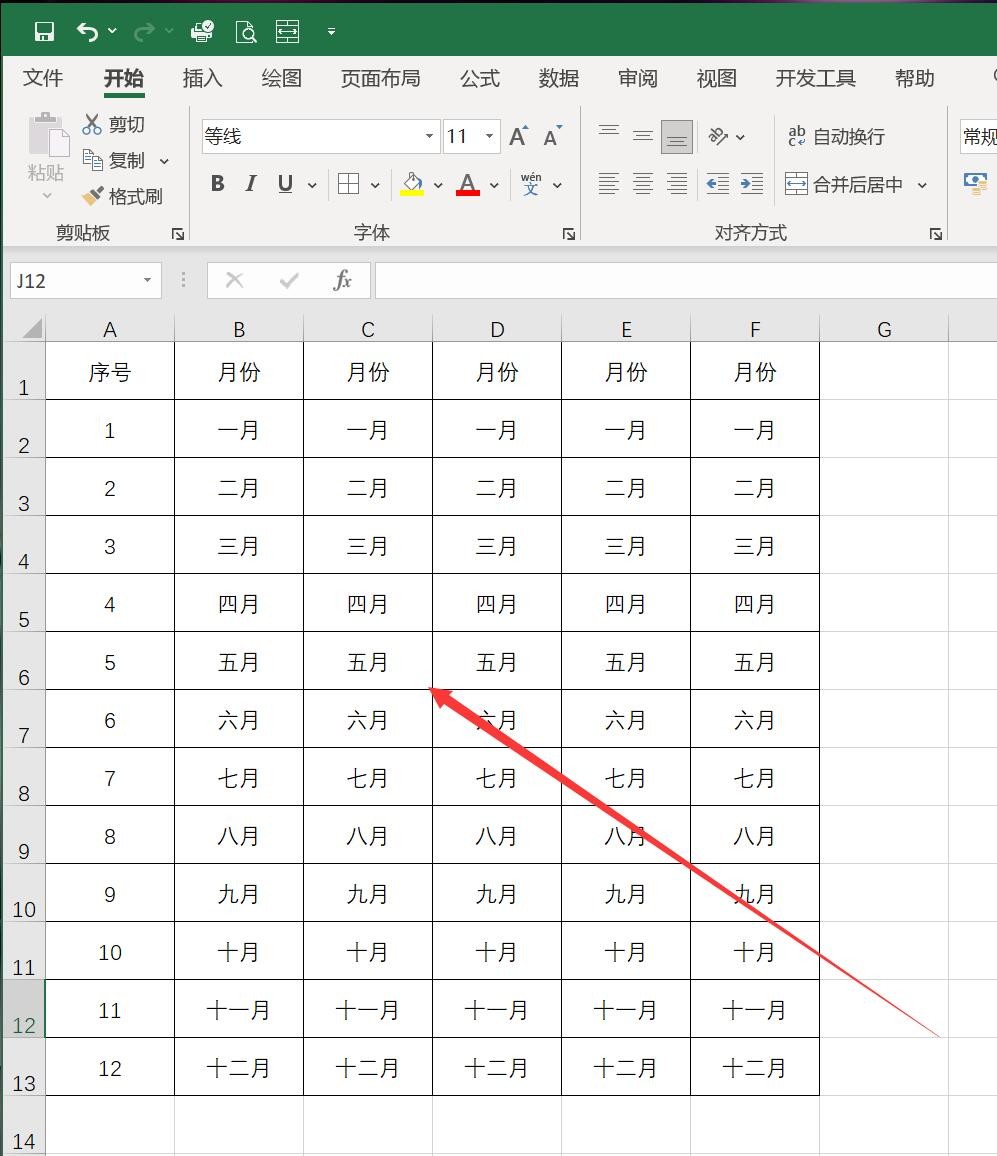Save the workbook via Quick Access toolbar
Image resolution: width=997 pixels, height=1156 pixels.
click(x=44, y=31)
